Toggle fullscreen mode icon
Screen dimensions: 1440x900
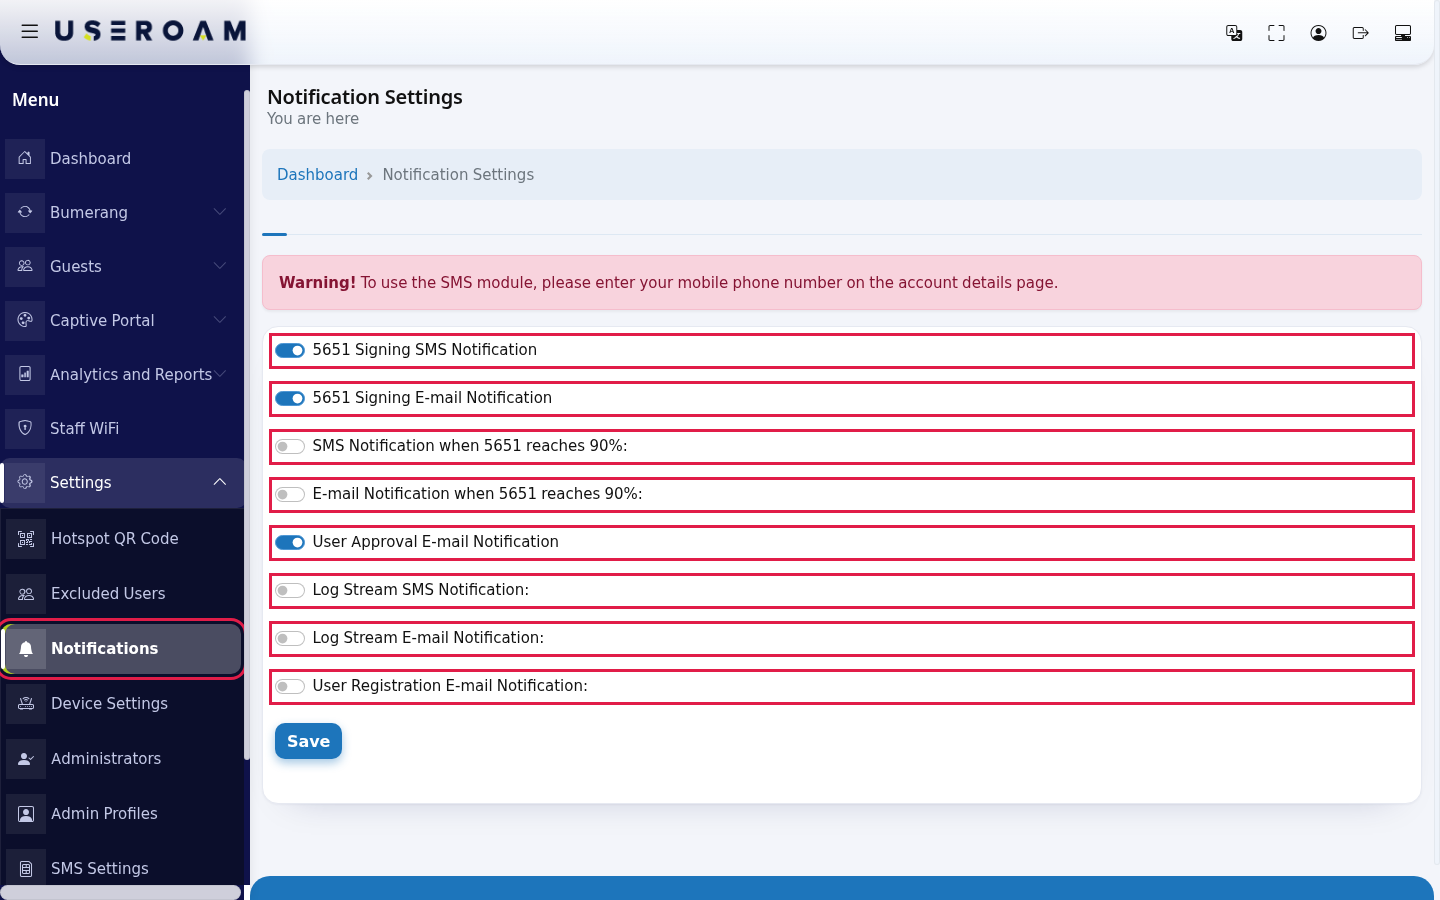[x=1276, y=33]
